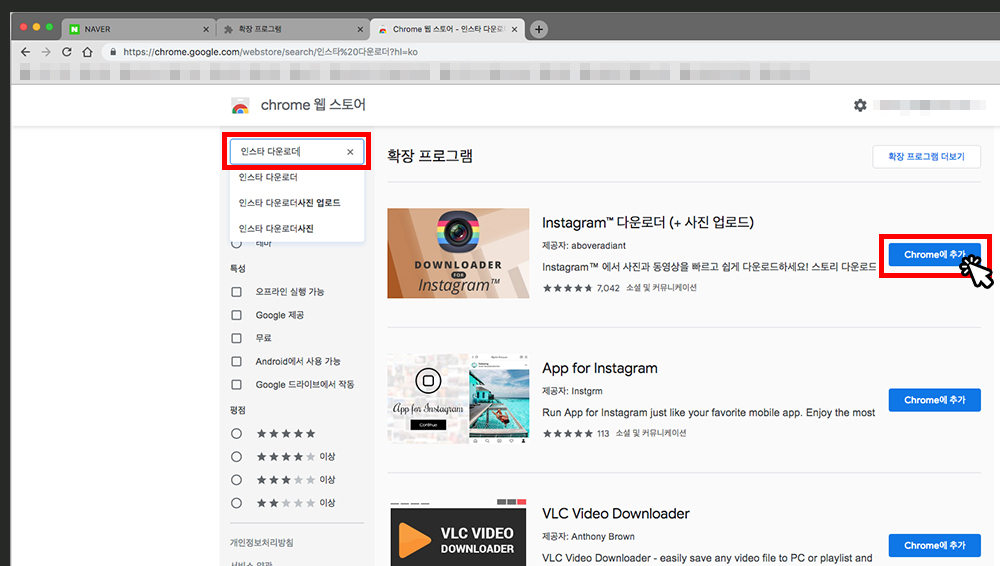This screenshot has height=566, width=1000.
Task: Click provider text Anthony Brown
Action: pos(603,537)
